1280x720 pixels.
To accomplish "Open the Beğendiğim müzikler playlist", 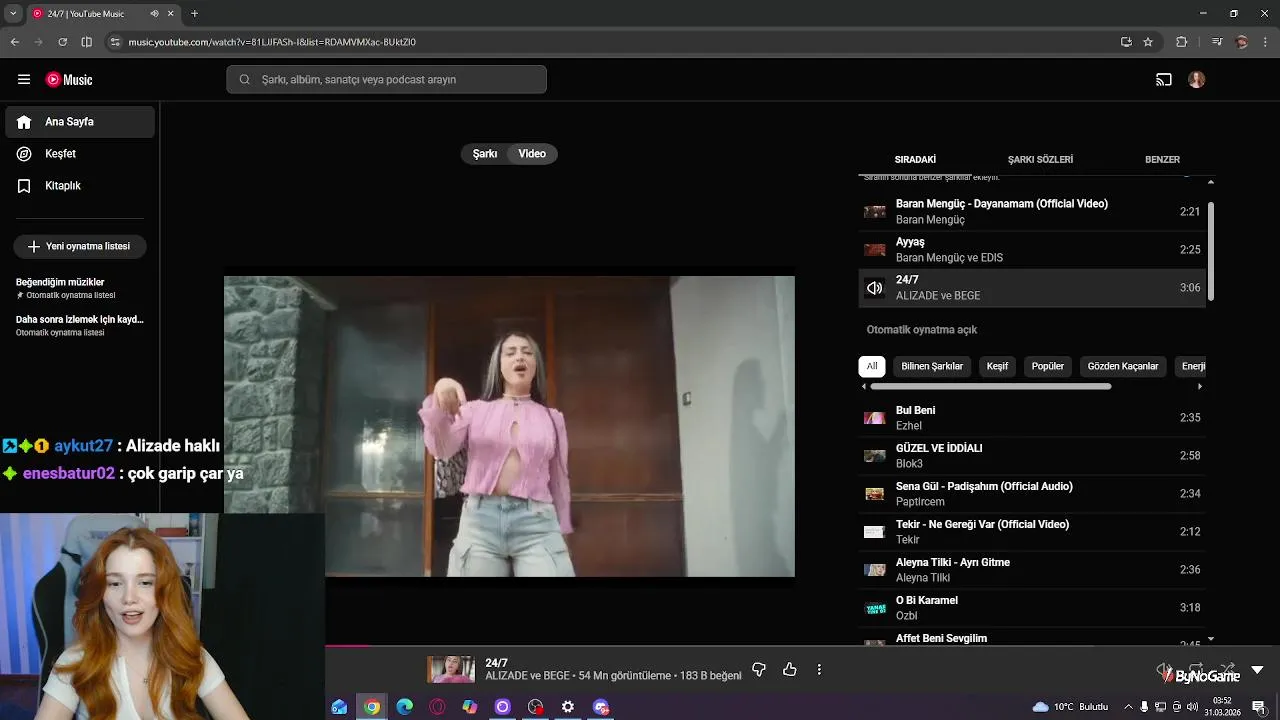I will click(x=80, y=288).
